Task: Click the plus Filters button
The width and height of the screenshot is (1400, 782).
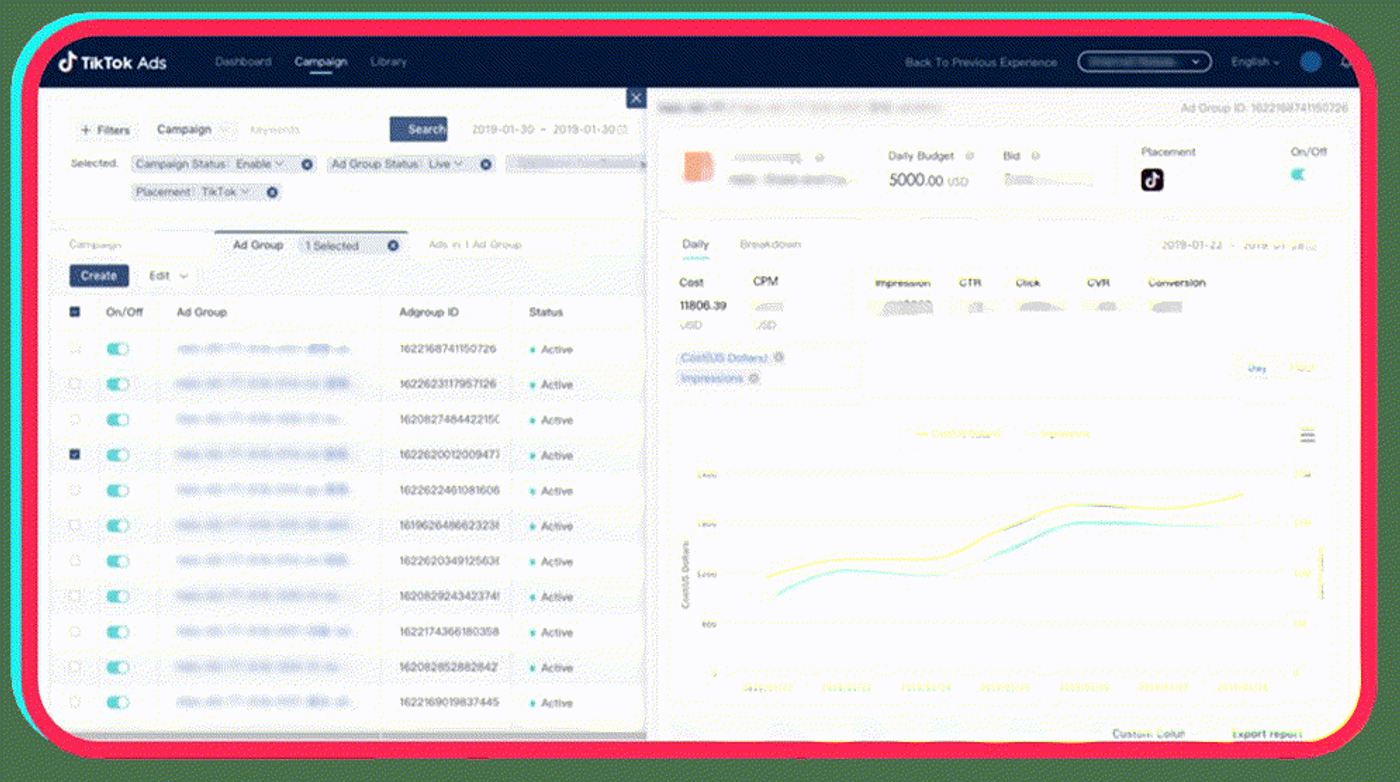Action: point(104,130)
